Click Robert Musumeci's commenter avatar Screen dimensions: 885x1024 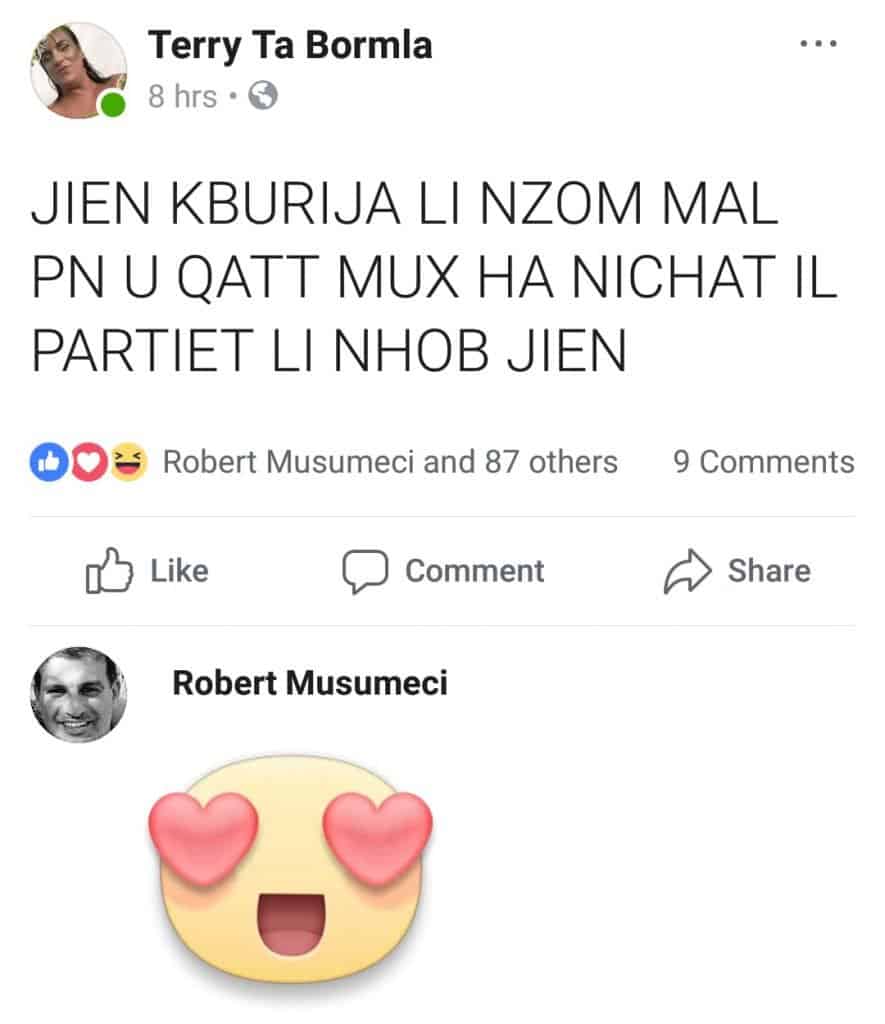(x=78, y=695)
